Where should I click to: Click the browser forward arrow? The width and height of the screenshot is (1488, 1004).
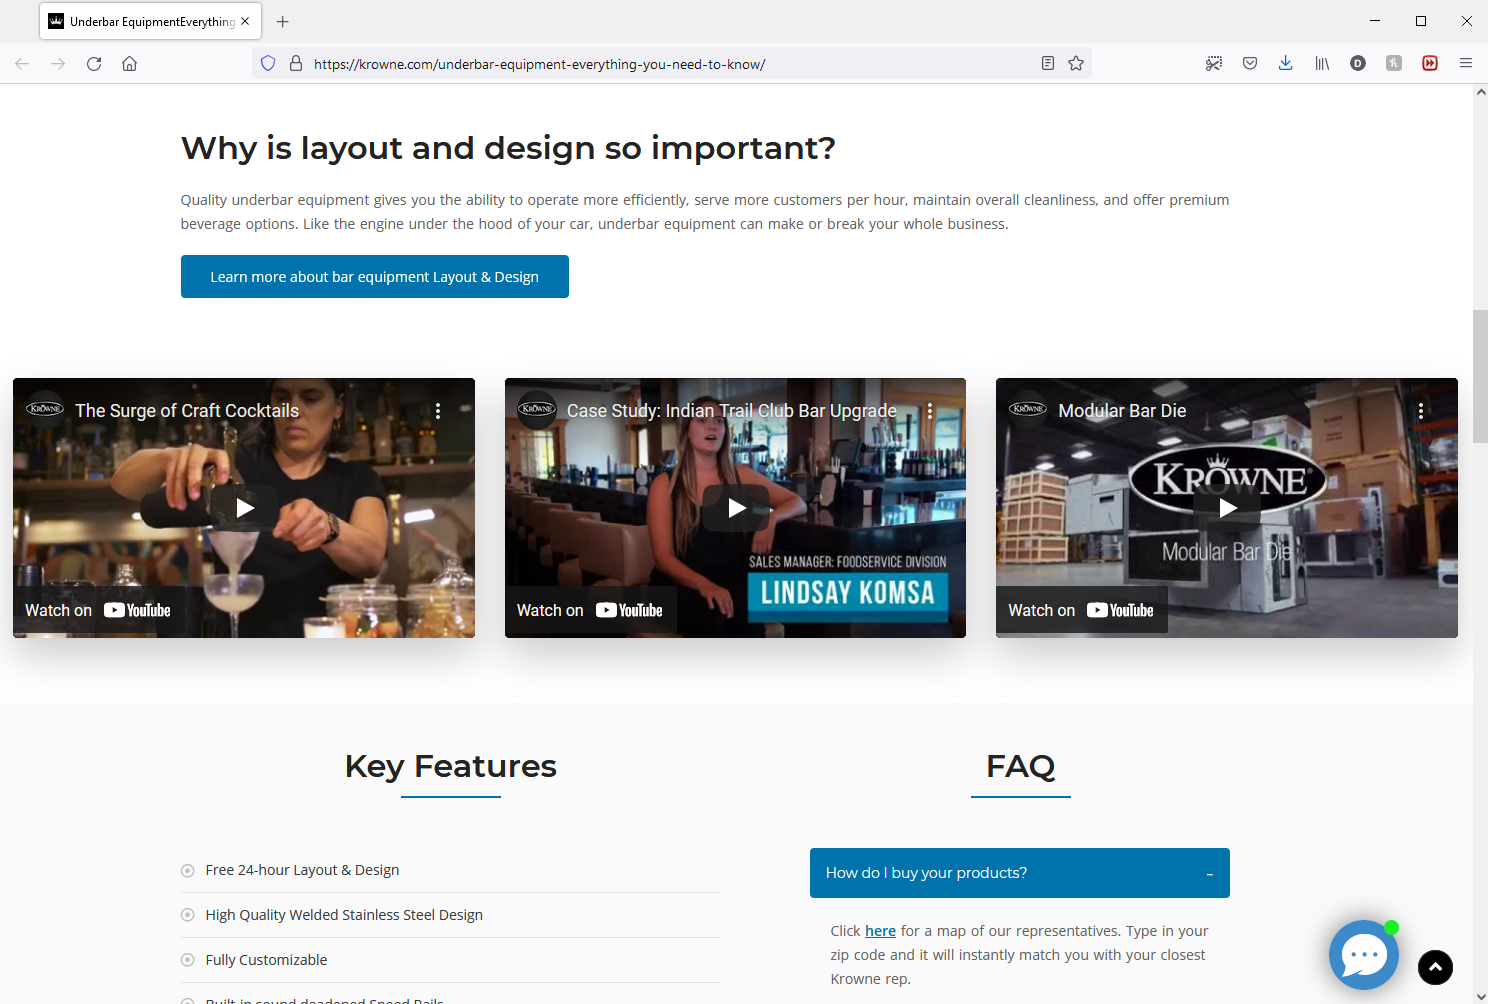pyautogui.click(x=58, y=64)
